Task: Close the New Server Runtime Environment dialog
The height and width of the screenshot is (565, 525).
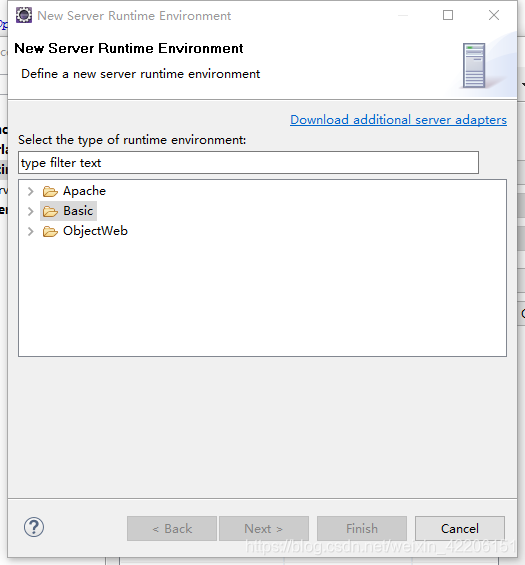Action: (x=494, y=15)
